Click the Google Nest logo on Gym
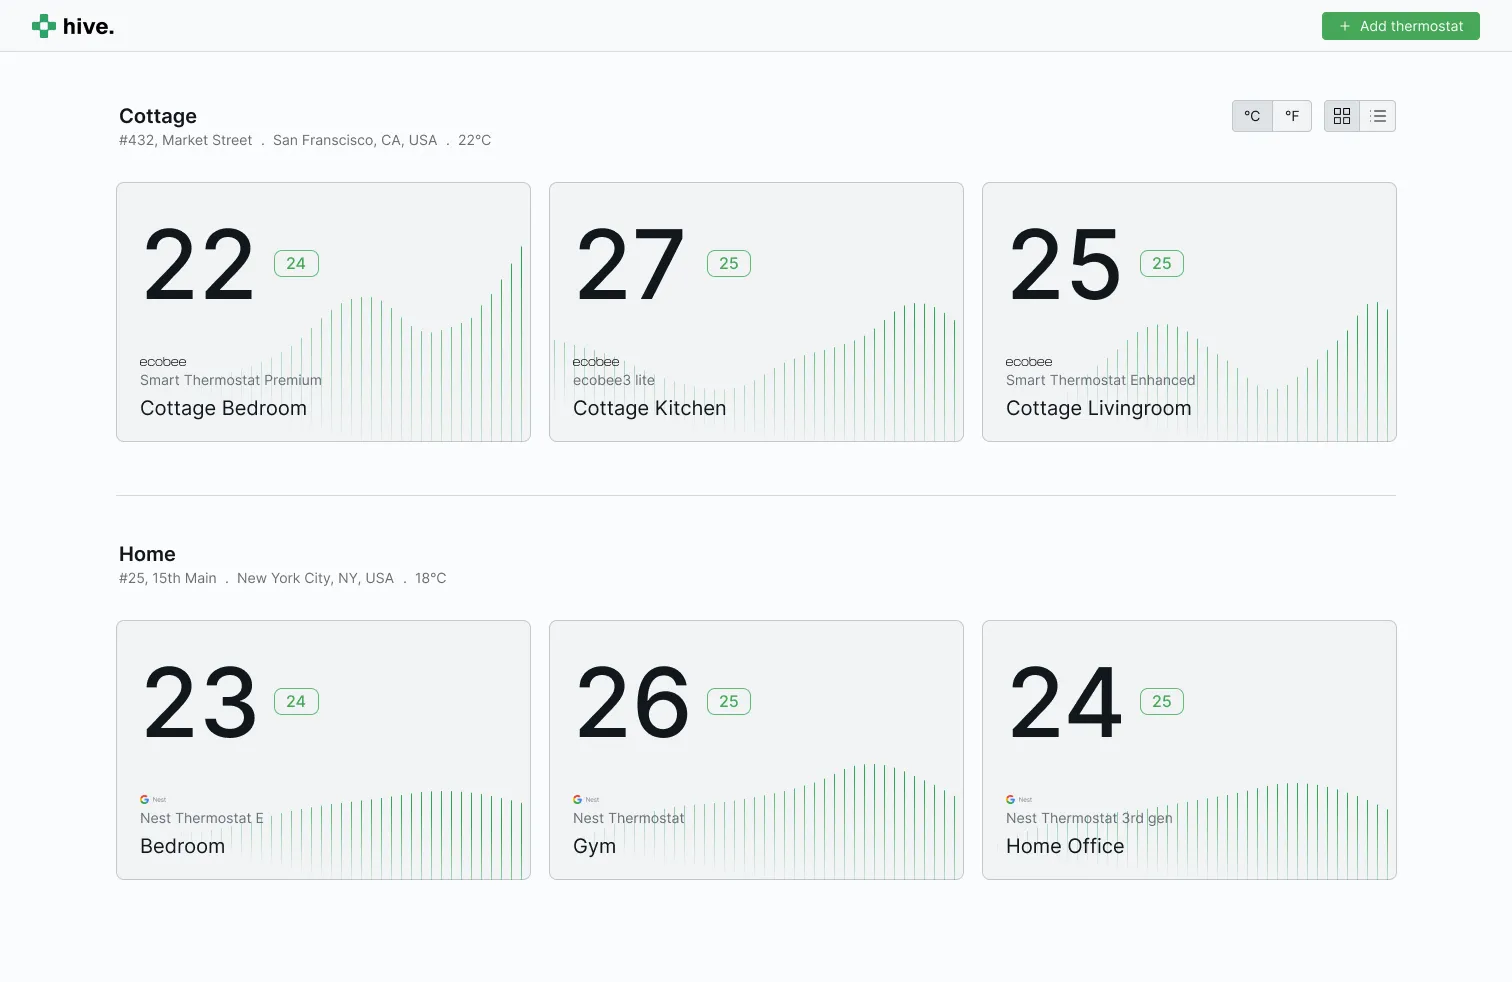The width and height of the screenshot is (1512, 982). coord(586,800)
